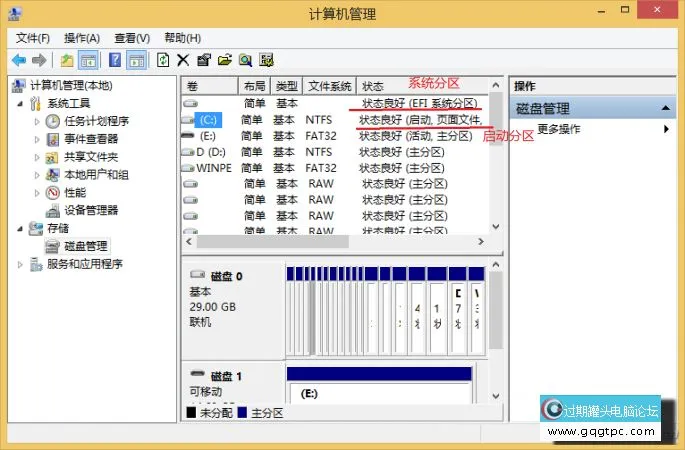This screenshot has height=450, width=685.
Task: Open the 文件(F) menu
Action: coord(33,38)
